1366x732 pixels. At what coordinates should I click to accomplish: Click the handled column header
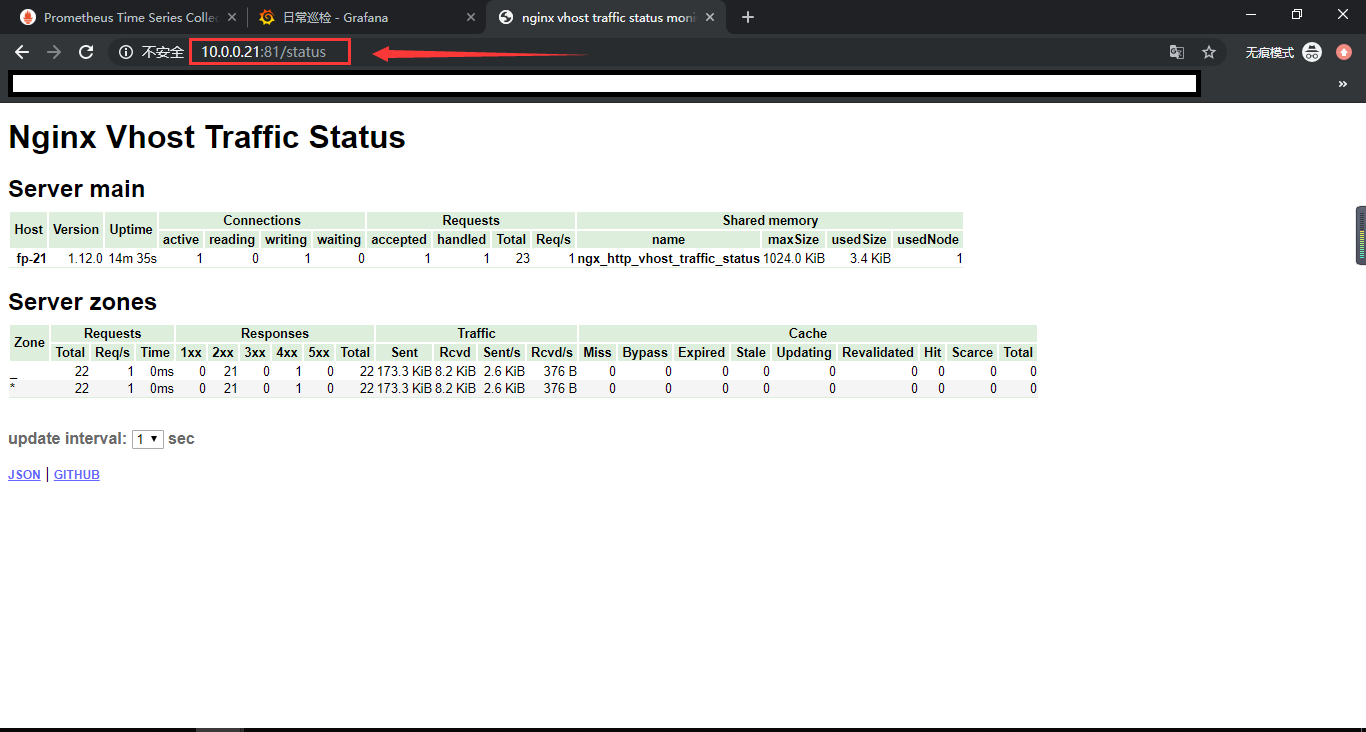point(462,239)
